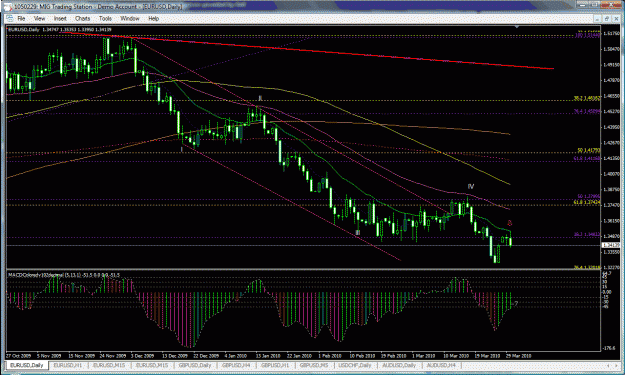
Task: Switch to the GBPUSD,H4 chart tab
Action: [236, 365]
